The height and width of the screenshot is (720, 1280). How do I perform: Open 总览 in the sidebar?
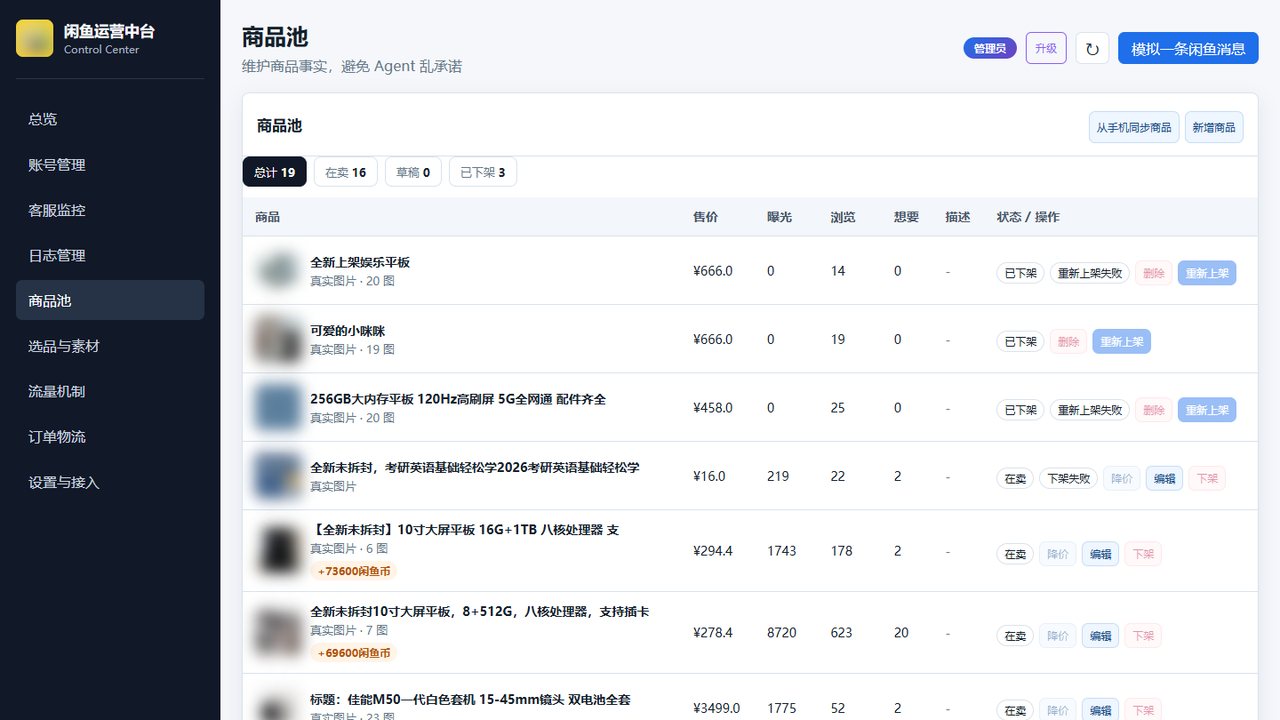pyautogui.click(x=110, y=119)
